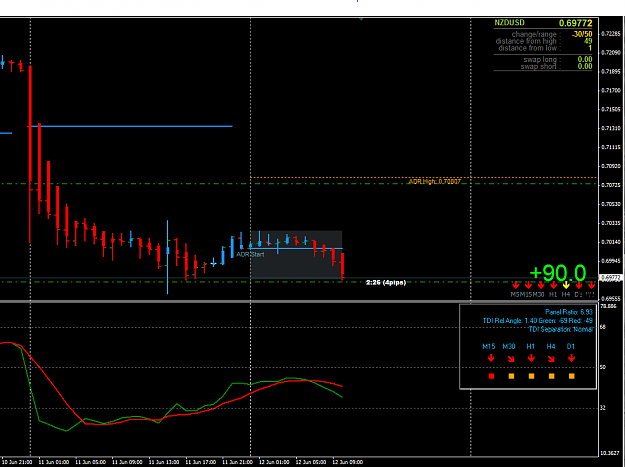Screen dimensions: 625x467
Task: Click the distance from high value 49
Action: [588, 41]
